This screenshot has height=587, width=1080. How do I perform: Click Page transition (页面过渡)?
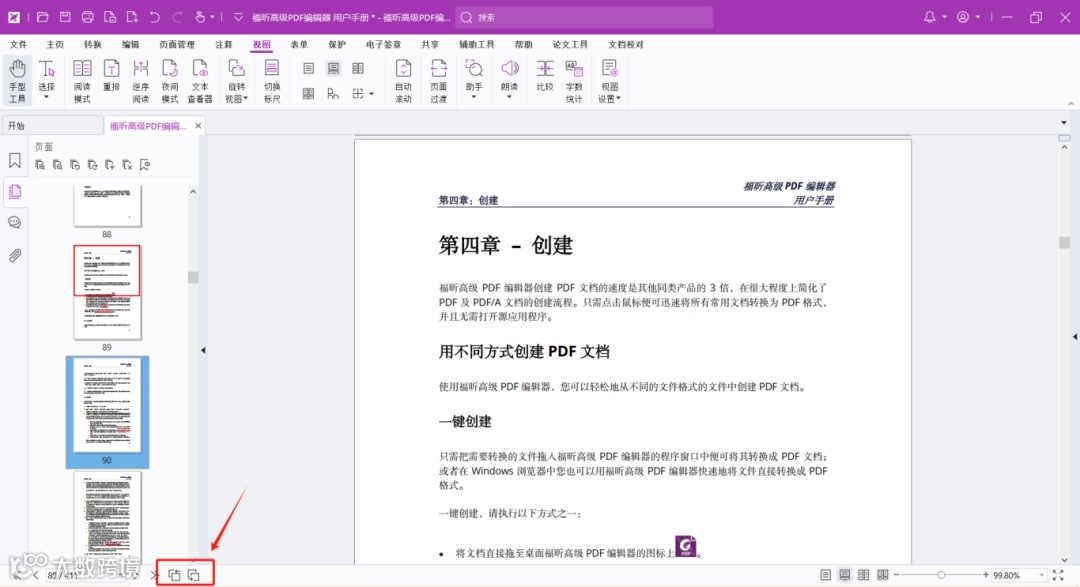pos(439,81)
